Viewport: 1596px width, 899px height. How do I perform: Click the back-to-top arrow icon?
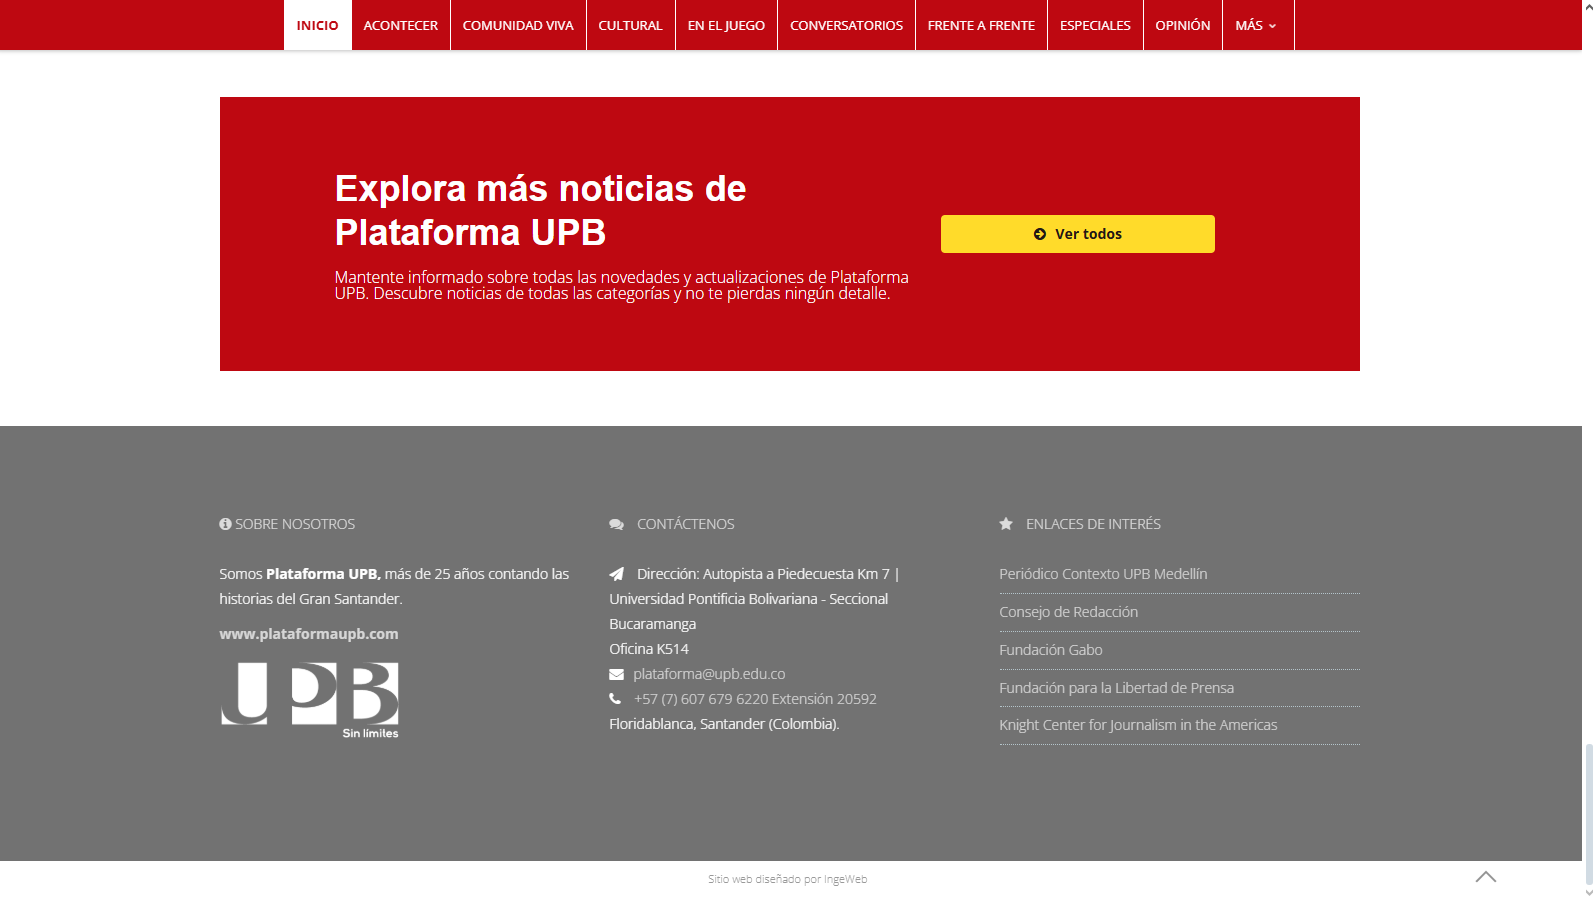pyautogui.click(x=1486, y=877)
